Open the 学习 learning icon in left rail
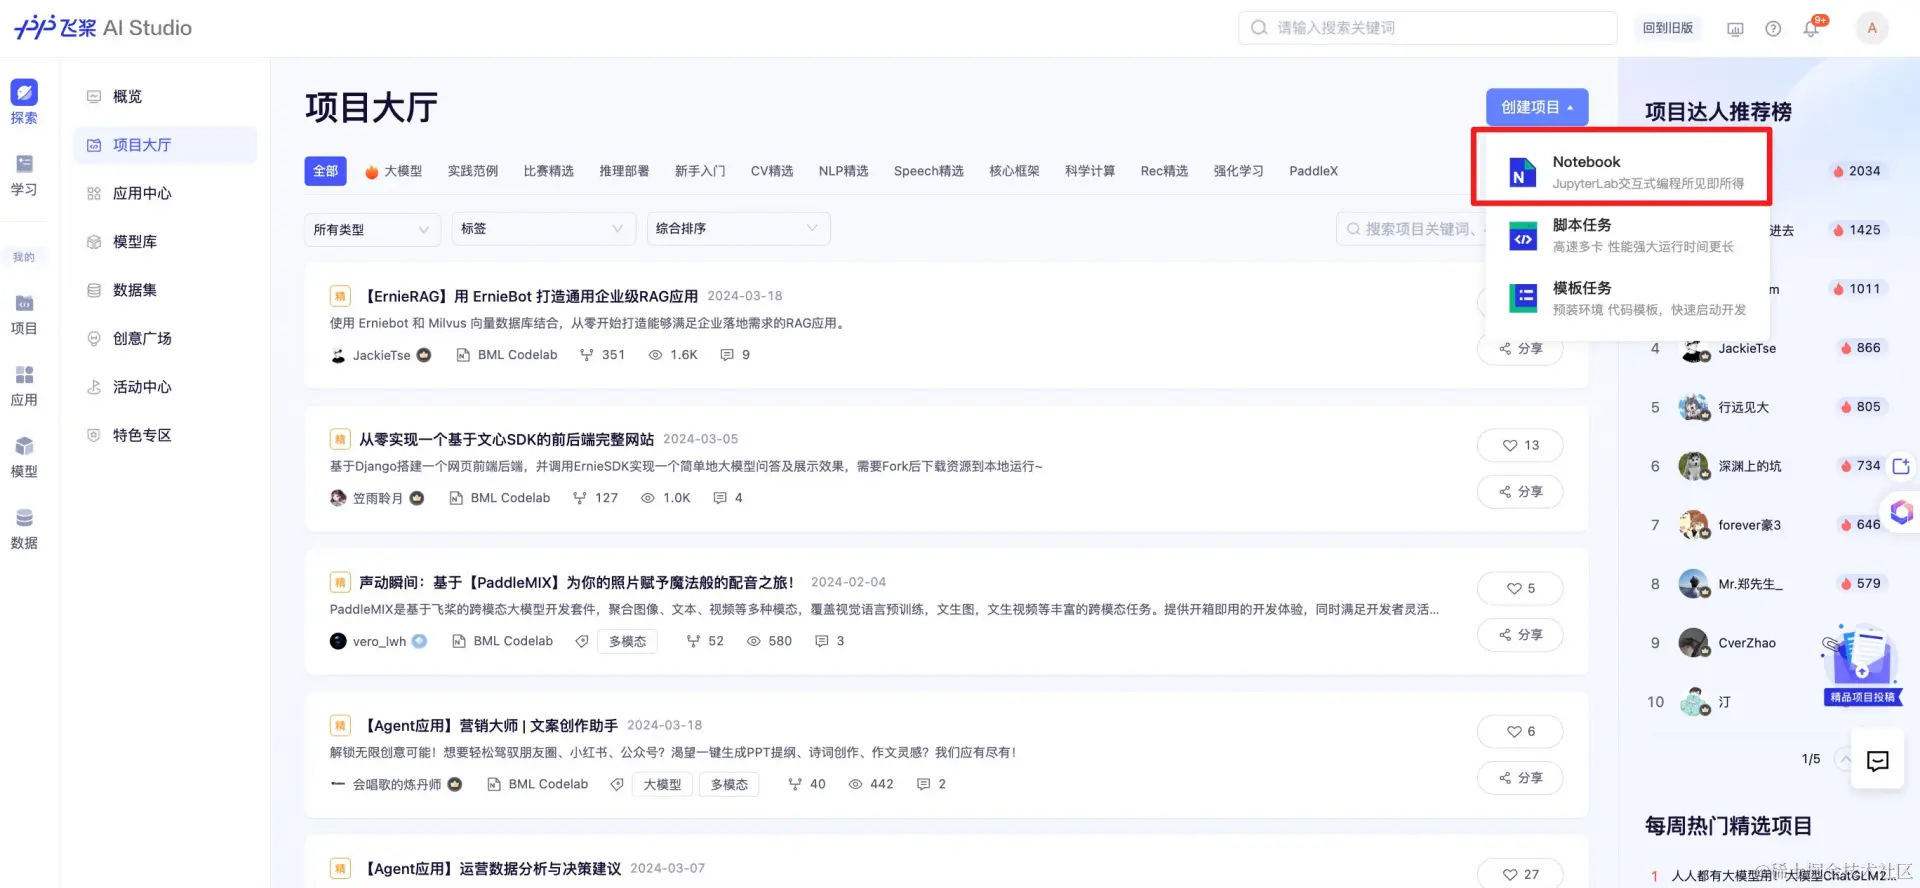 (x=24, y=164)
